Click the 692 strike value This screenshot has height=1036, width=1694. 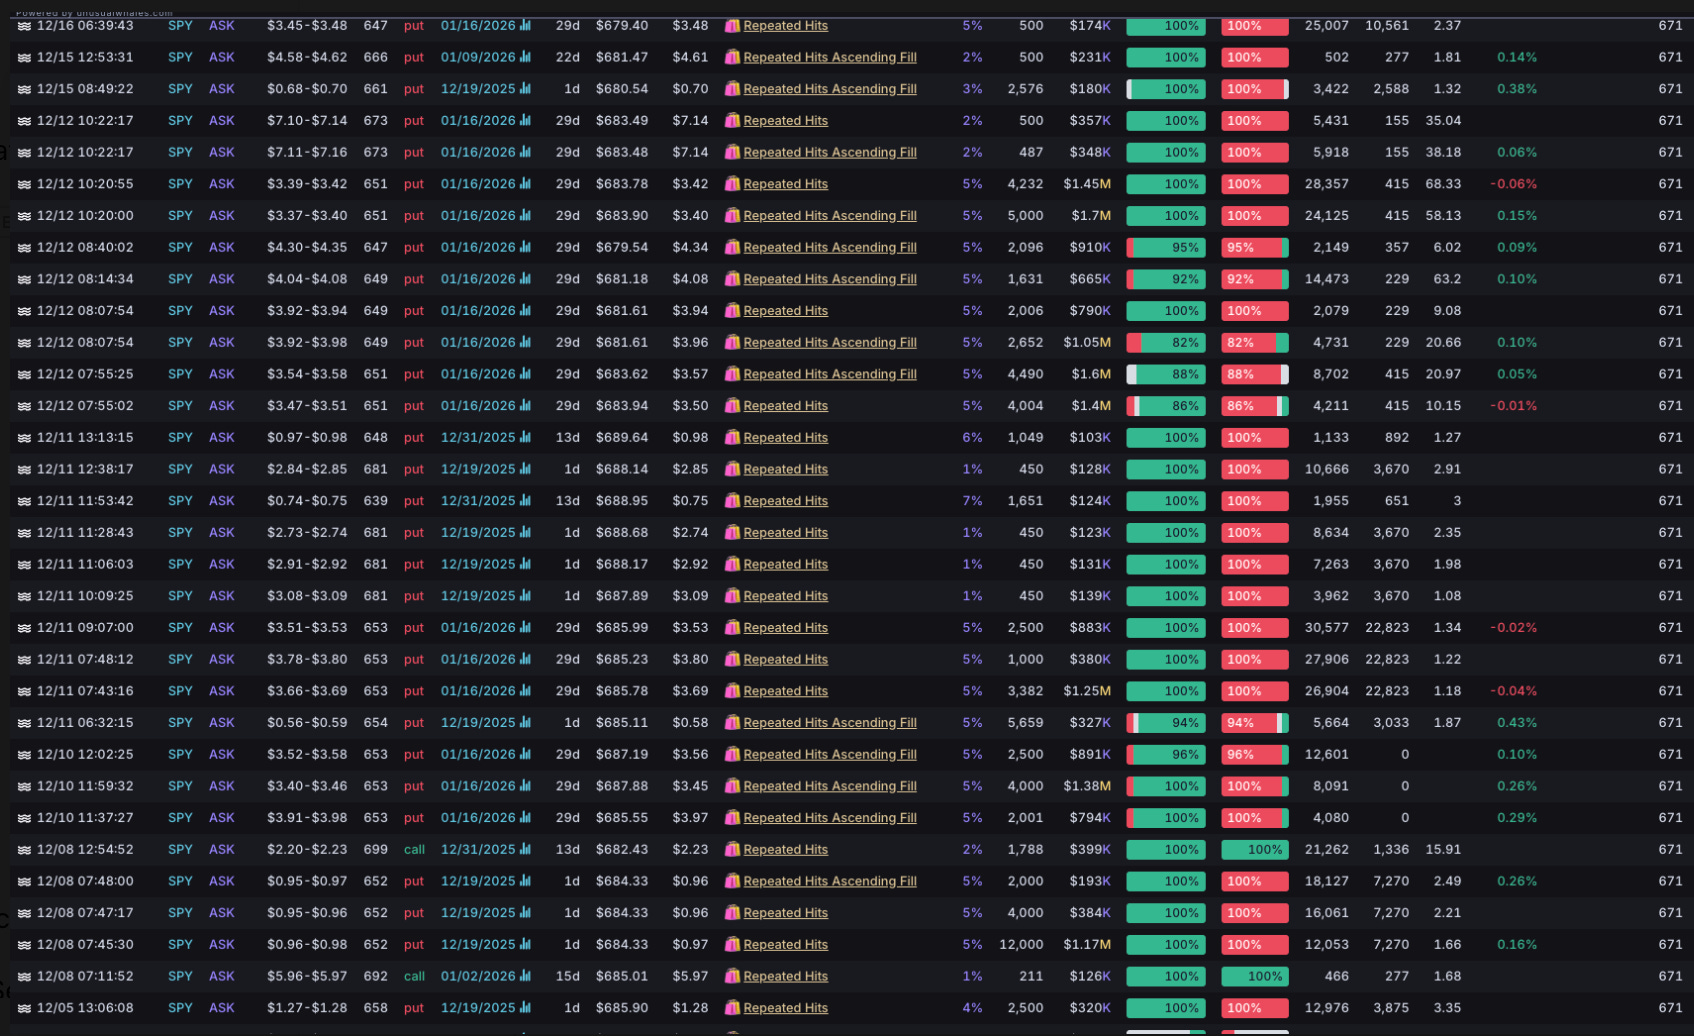(x=375, y=976)
